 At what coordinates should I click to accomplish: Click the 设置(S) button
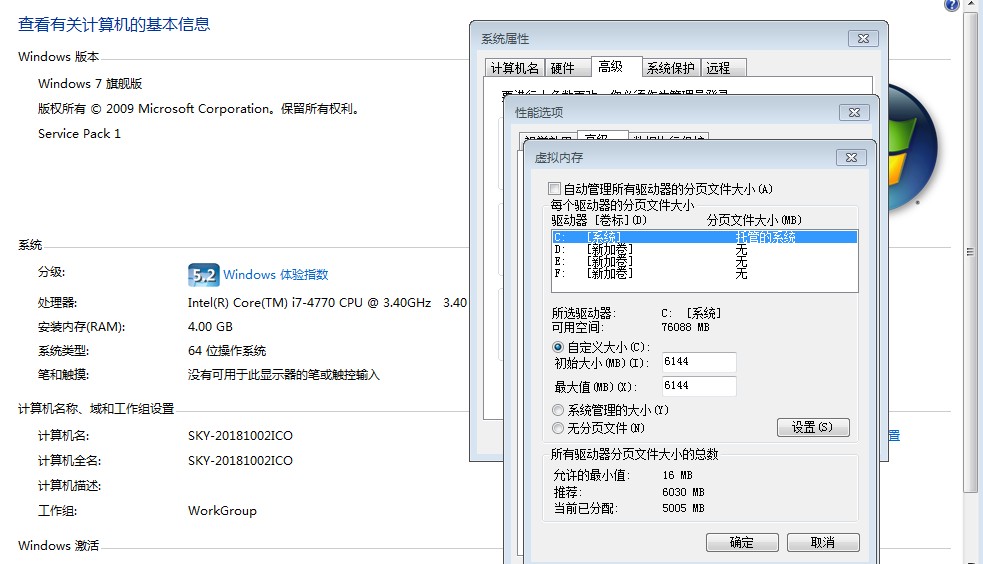(813, 427)
